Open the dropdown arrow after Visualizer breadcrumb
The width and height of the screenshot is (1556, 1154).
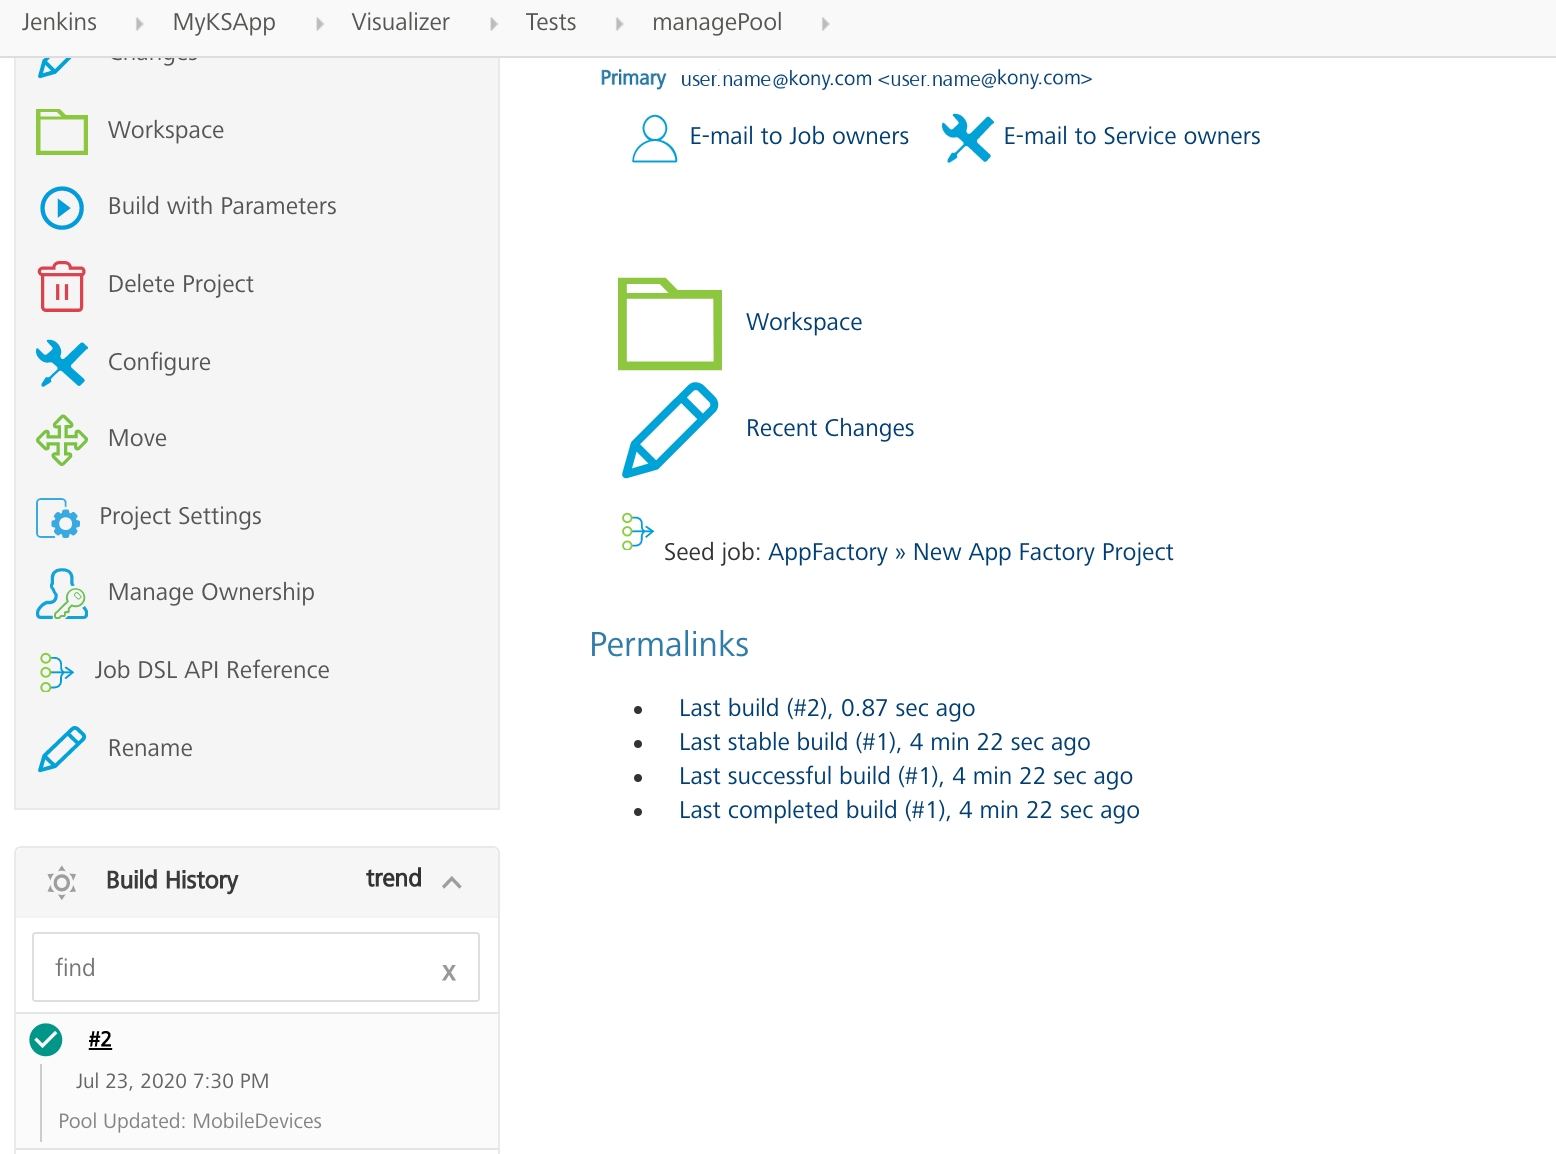(x=494, y=23)
